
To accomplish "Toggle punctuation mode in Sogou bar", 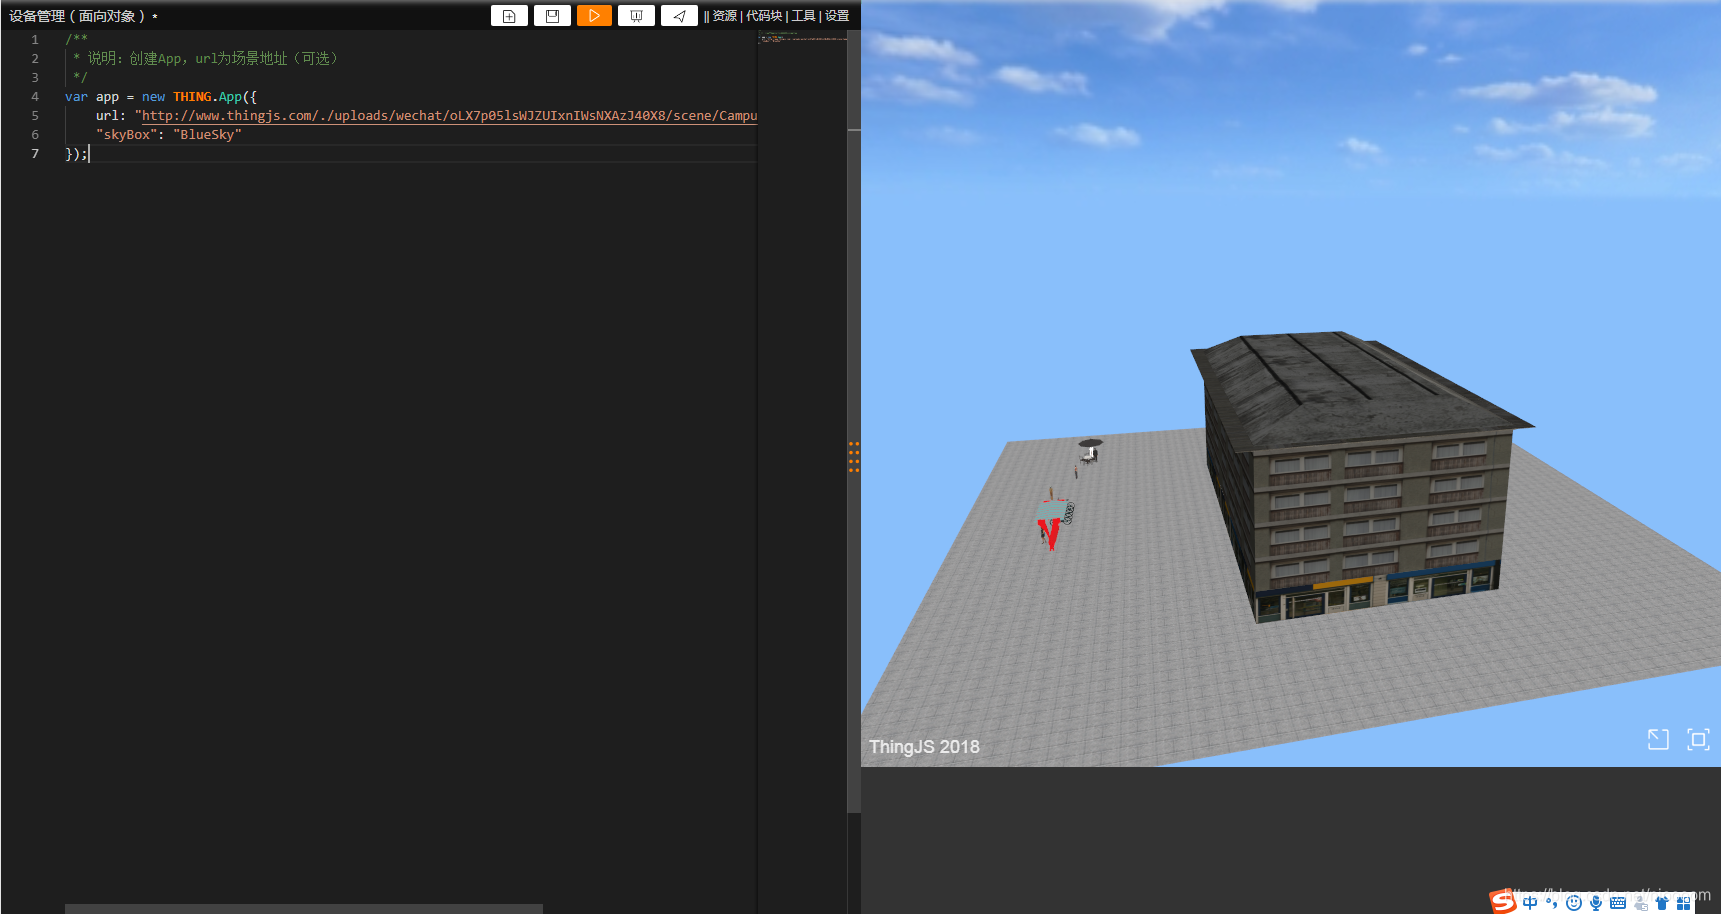I will point(1552,903).
